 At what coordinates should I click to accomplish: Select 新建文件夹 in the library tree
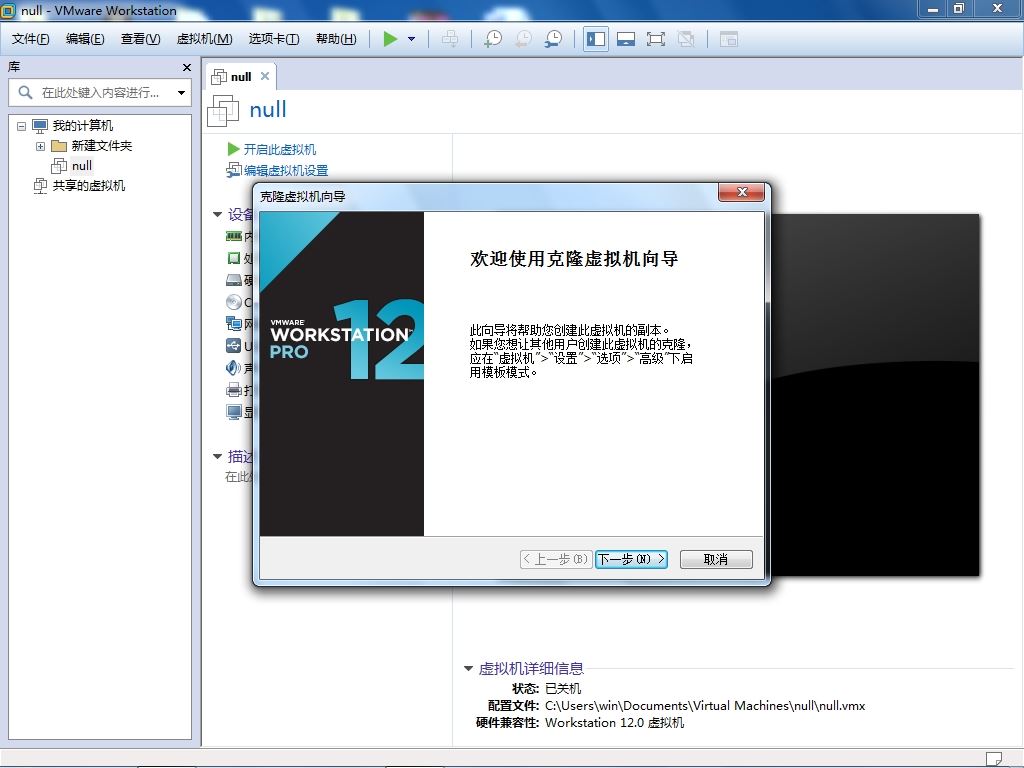coord(101,146)
